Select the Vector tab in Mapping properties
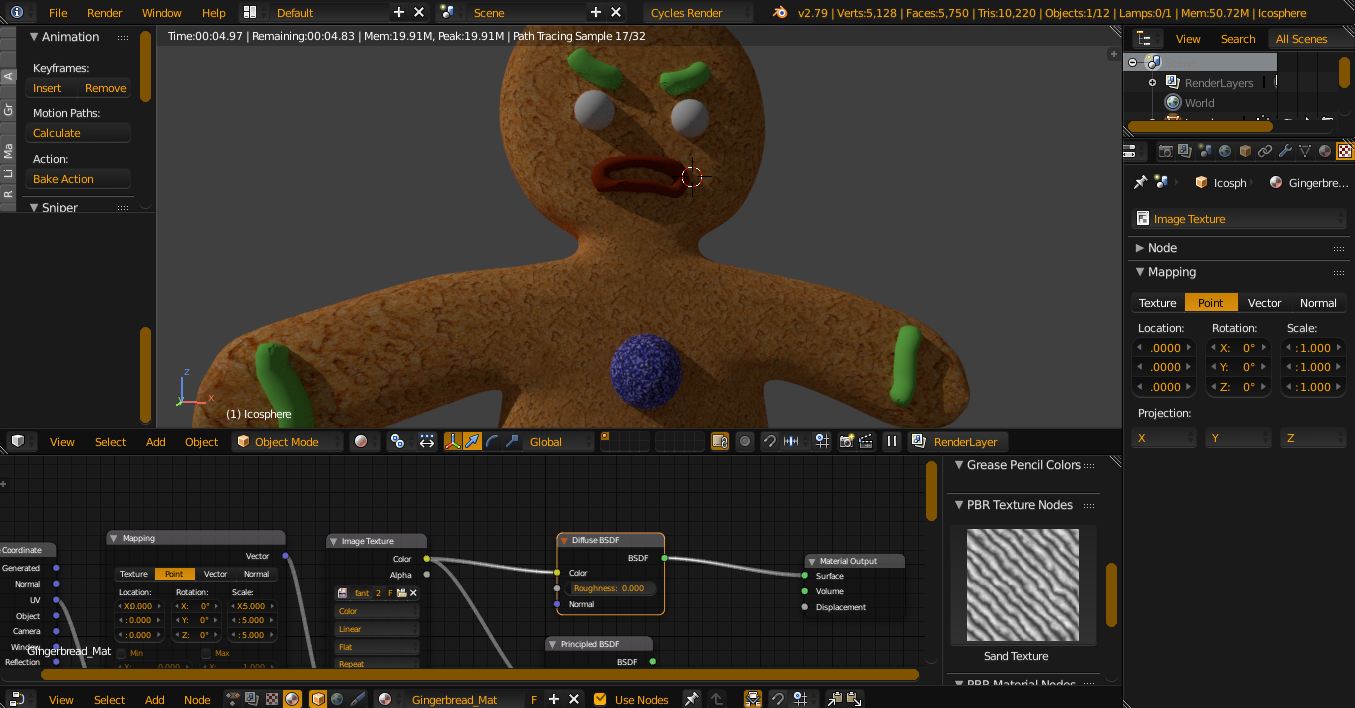This screenshot has width=1355, height=708. (x=1264, y=302)
